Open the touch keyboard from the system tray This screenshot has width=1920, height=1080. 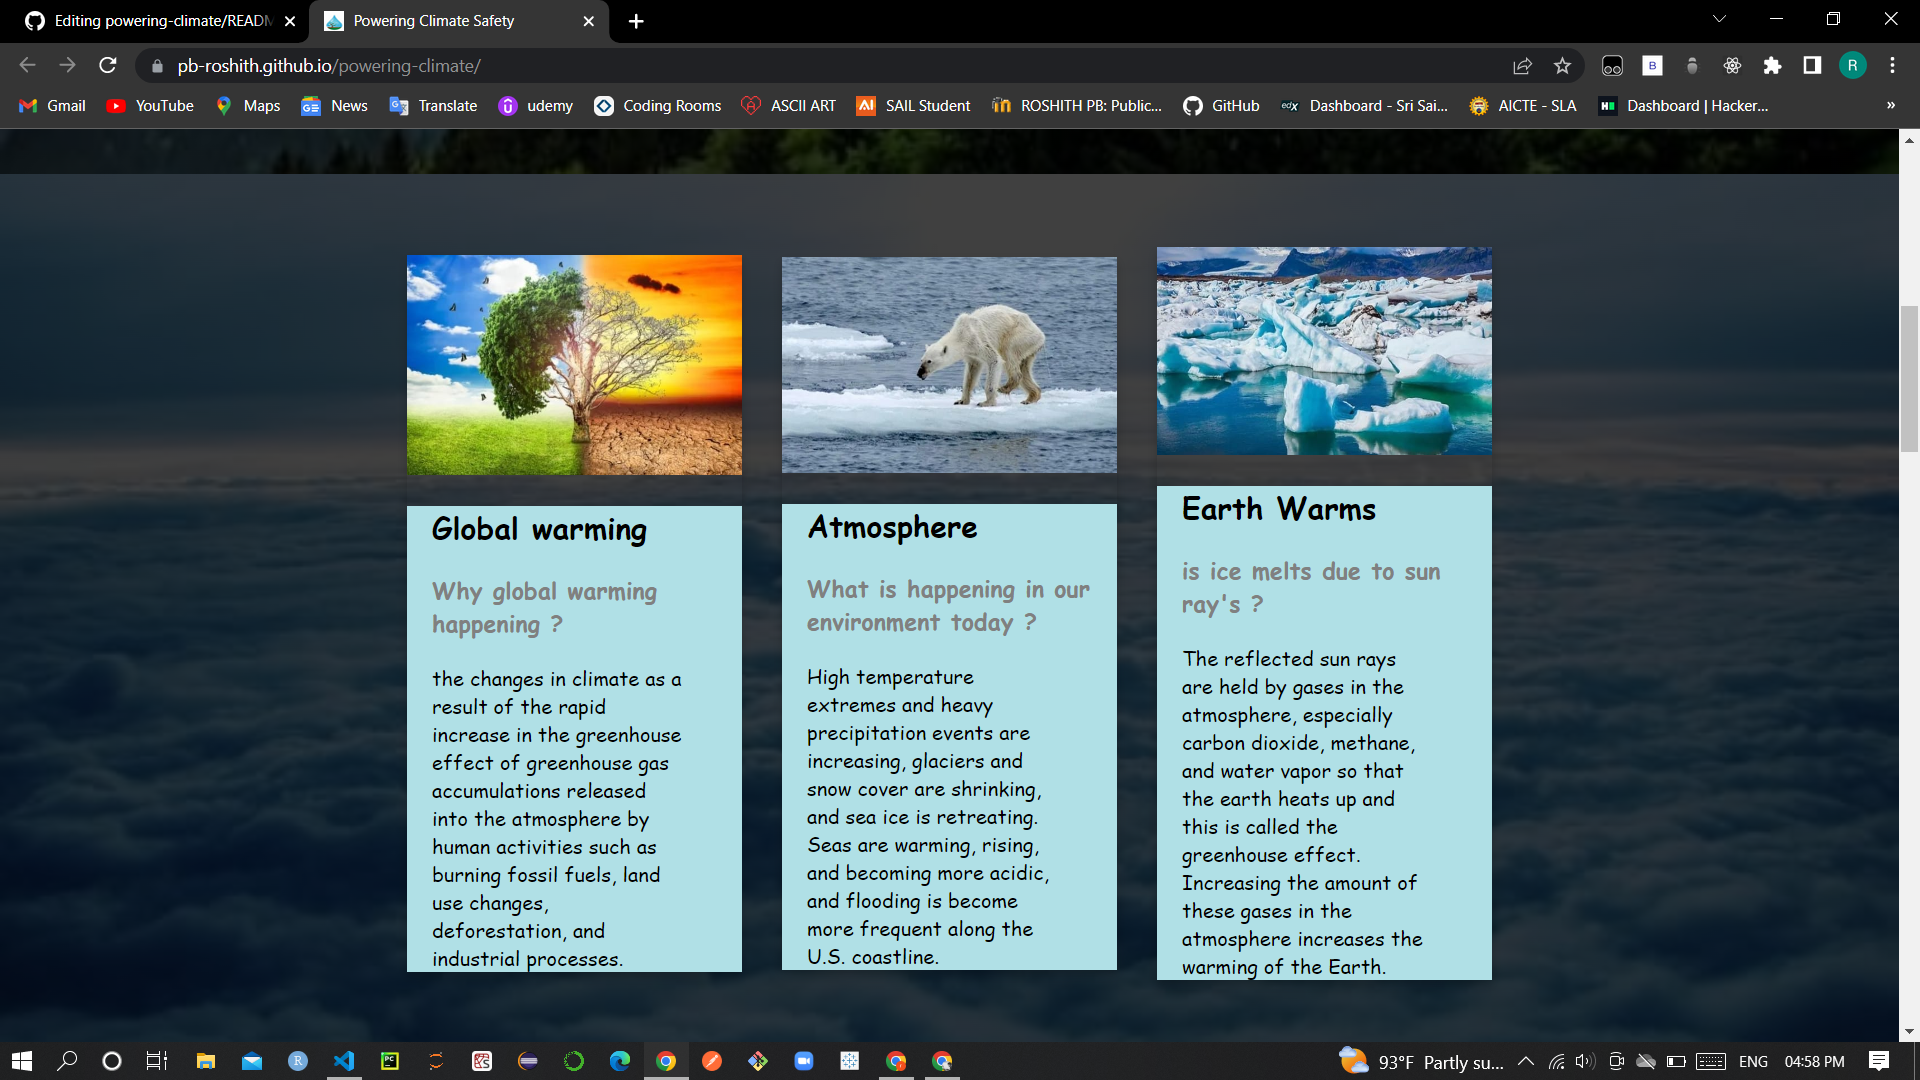click(x=1712, y=1061)
